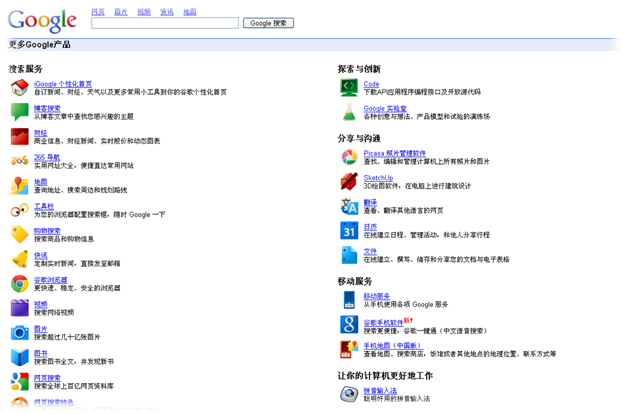Open the 图片 link in top navigation
625x413 pixels.
(x=121, y=12)
